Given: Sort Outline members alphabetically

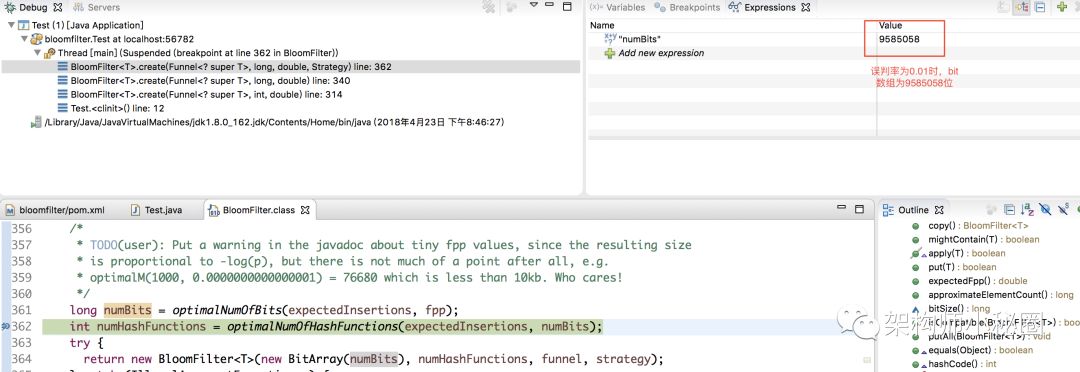Looking at the screenshot, I should pyautogui.click(x=1027, y=210).
